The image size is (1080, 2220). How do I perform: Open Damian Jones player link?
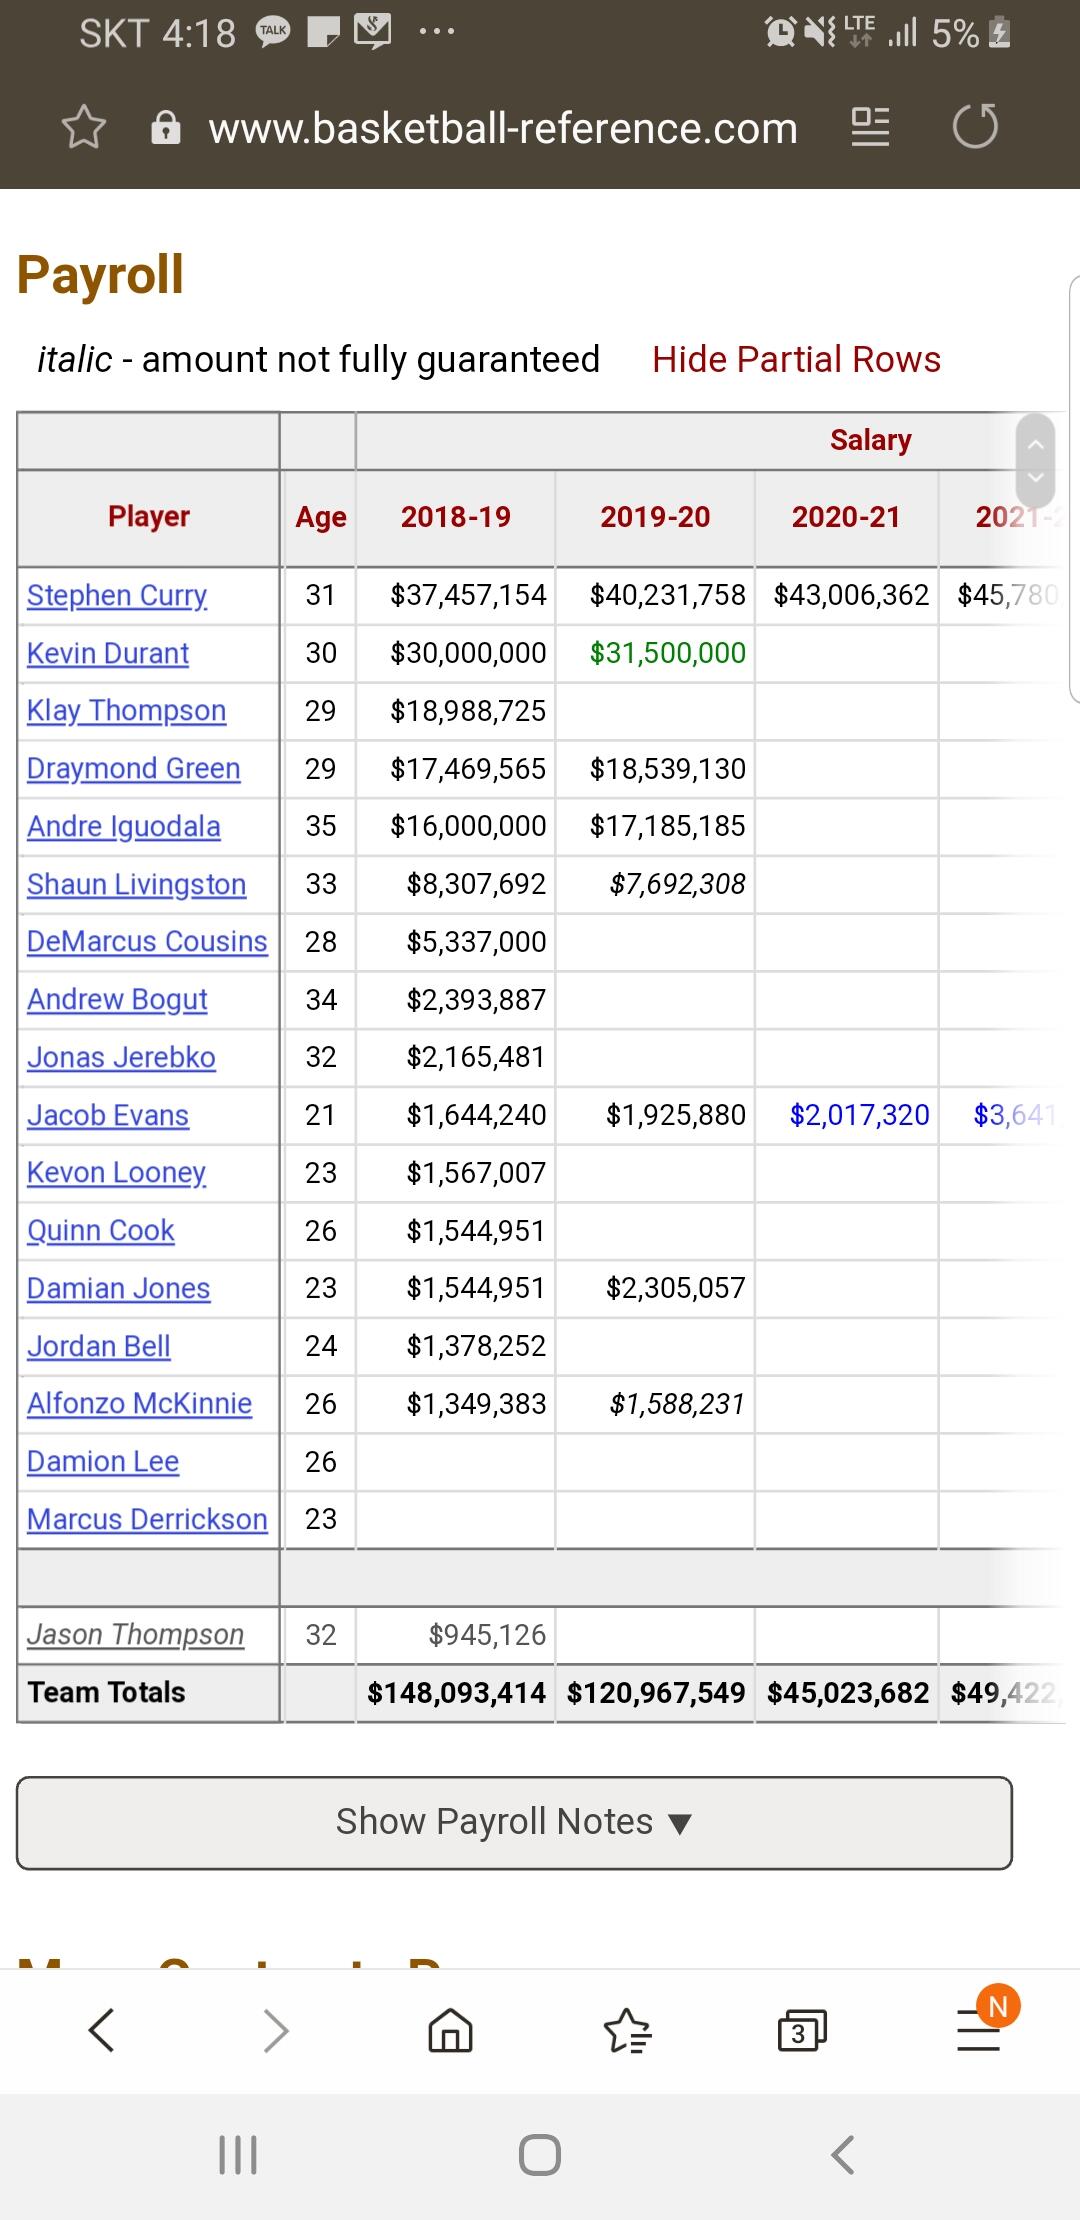[119, 1288]
